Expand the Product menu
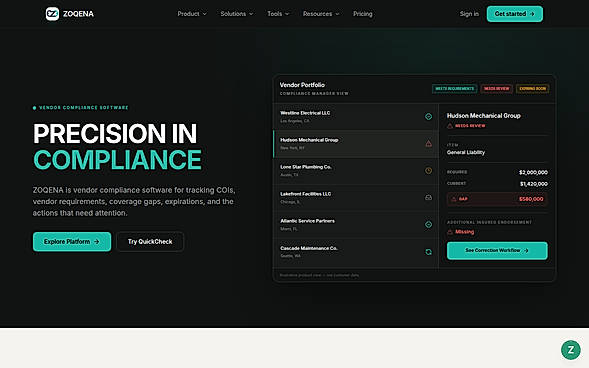589x368 pixels. [192, 14]
